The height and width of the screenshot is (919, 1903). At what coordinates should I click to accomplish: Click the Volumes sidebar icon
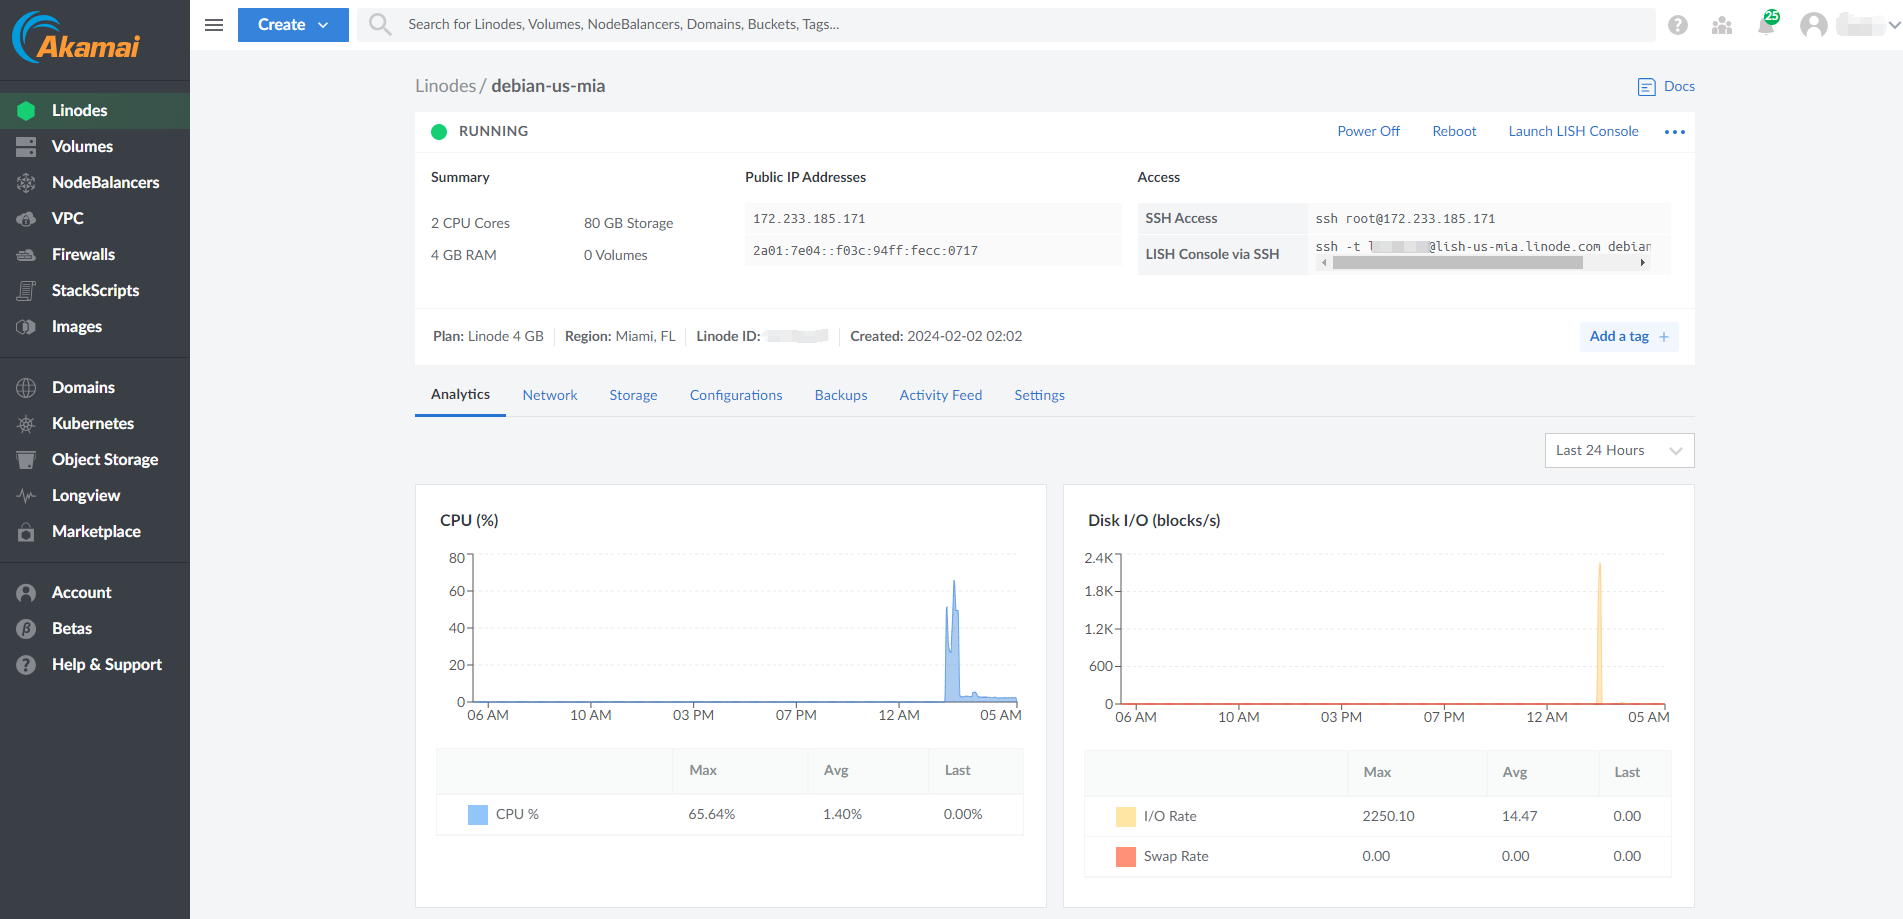[26, 146]
